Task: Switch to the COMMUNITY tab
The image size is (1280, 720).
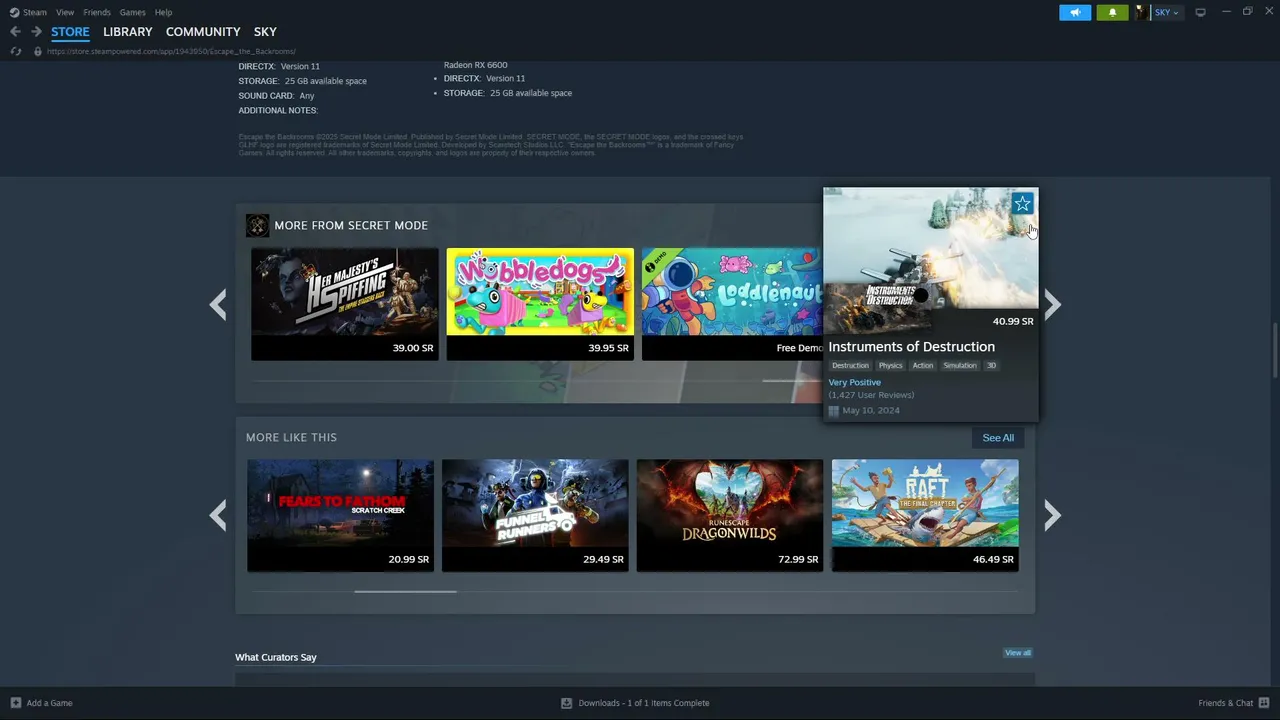Action: (203, 32)
